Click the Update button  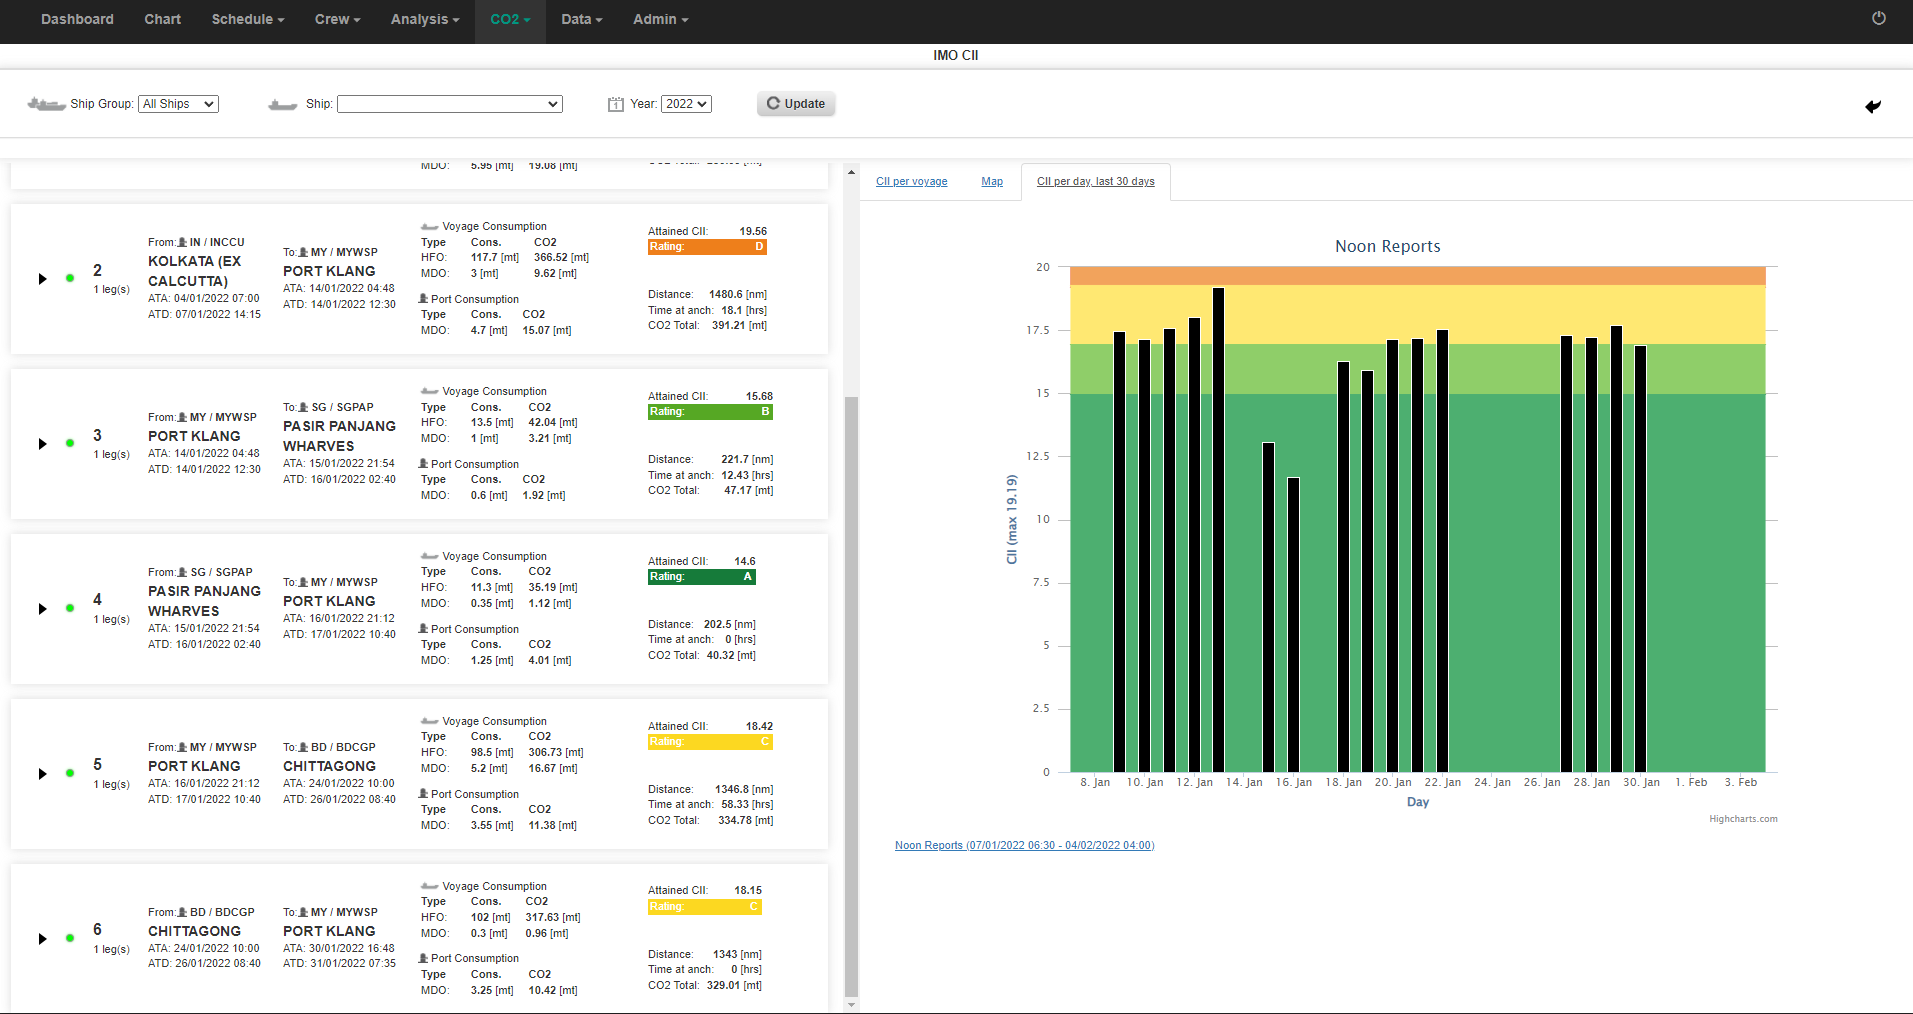[796, 103]
